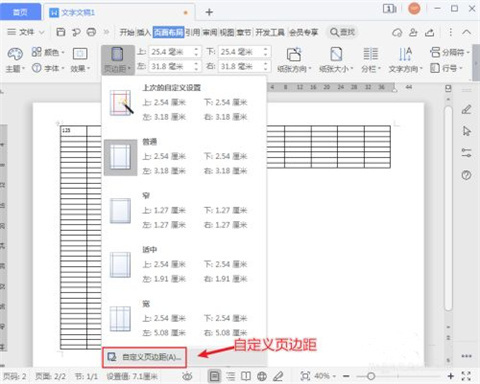Collapse the ribbon with up chevron

click(467, 32)
